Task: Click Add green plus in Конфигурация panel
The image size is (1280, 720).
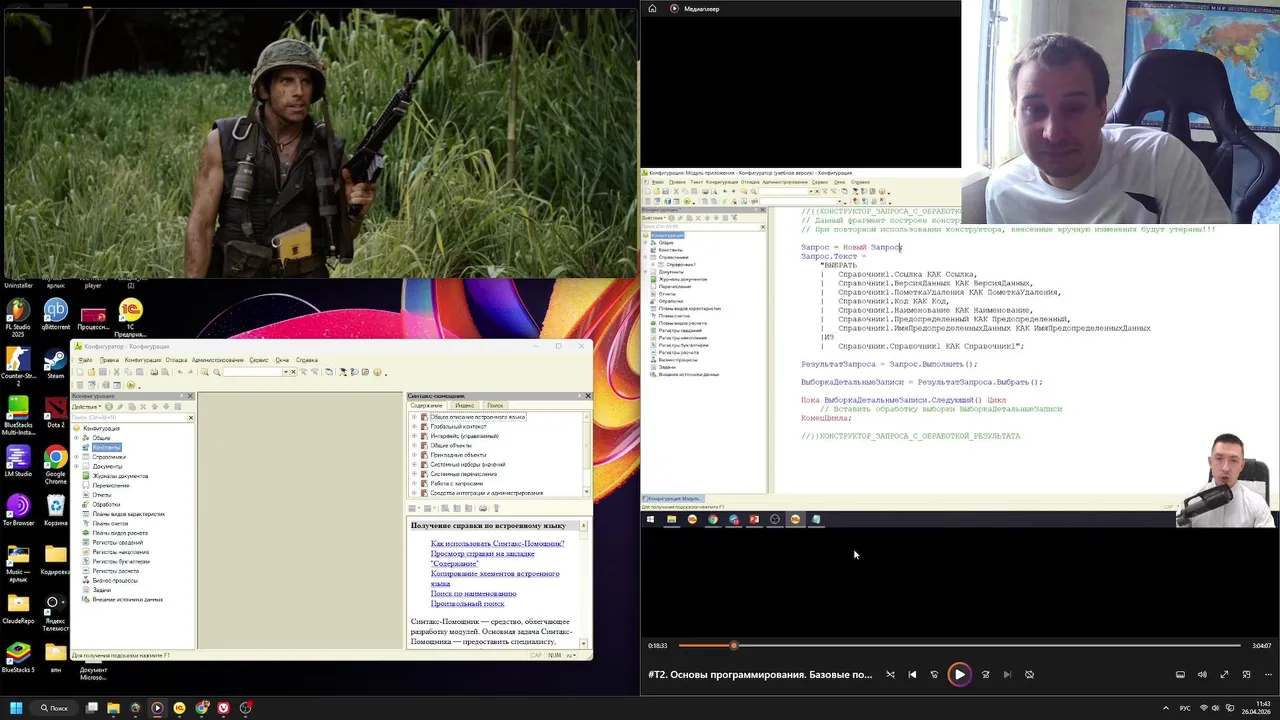Action: pos(109,407)
